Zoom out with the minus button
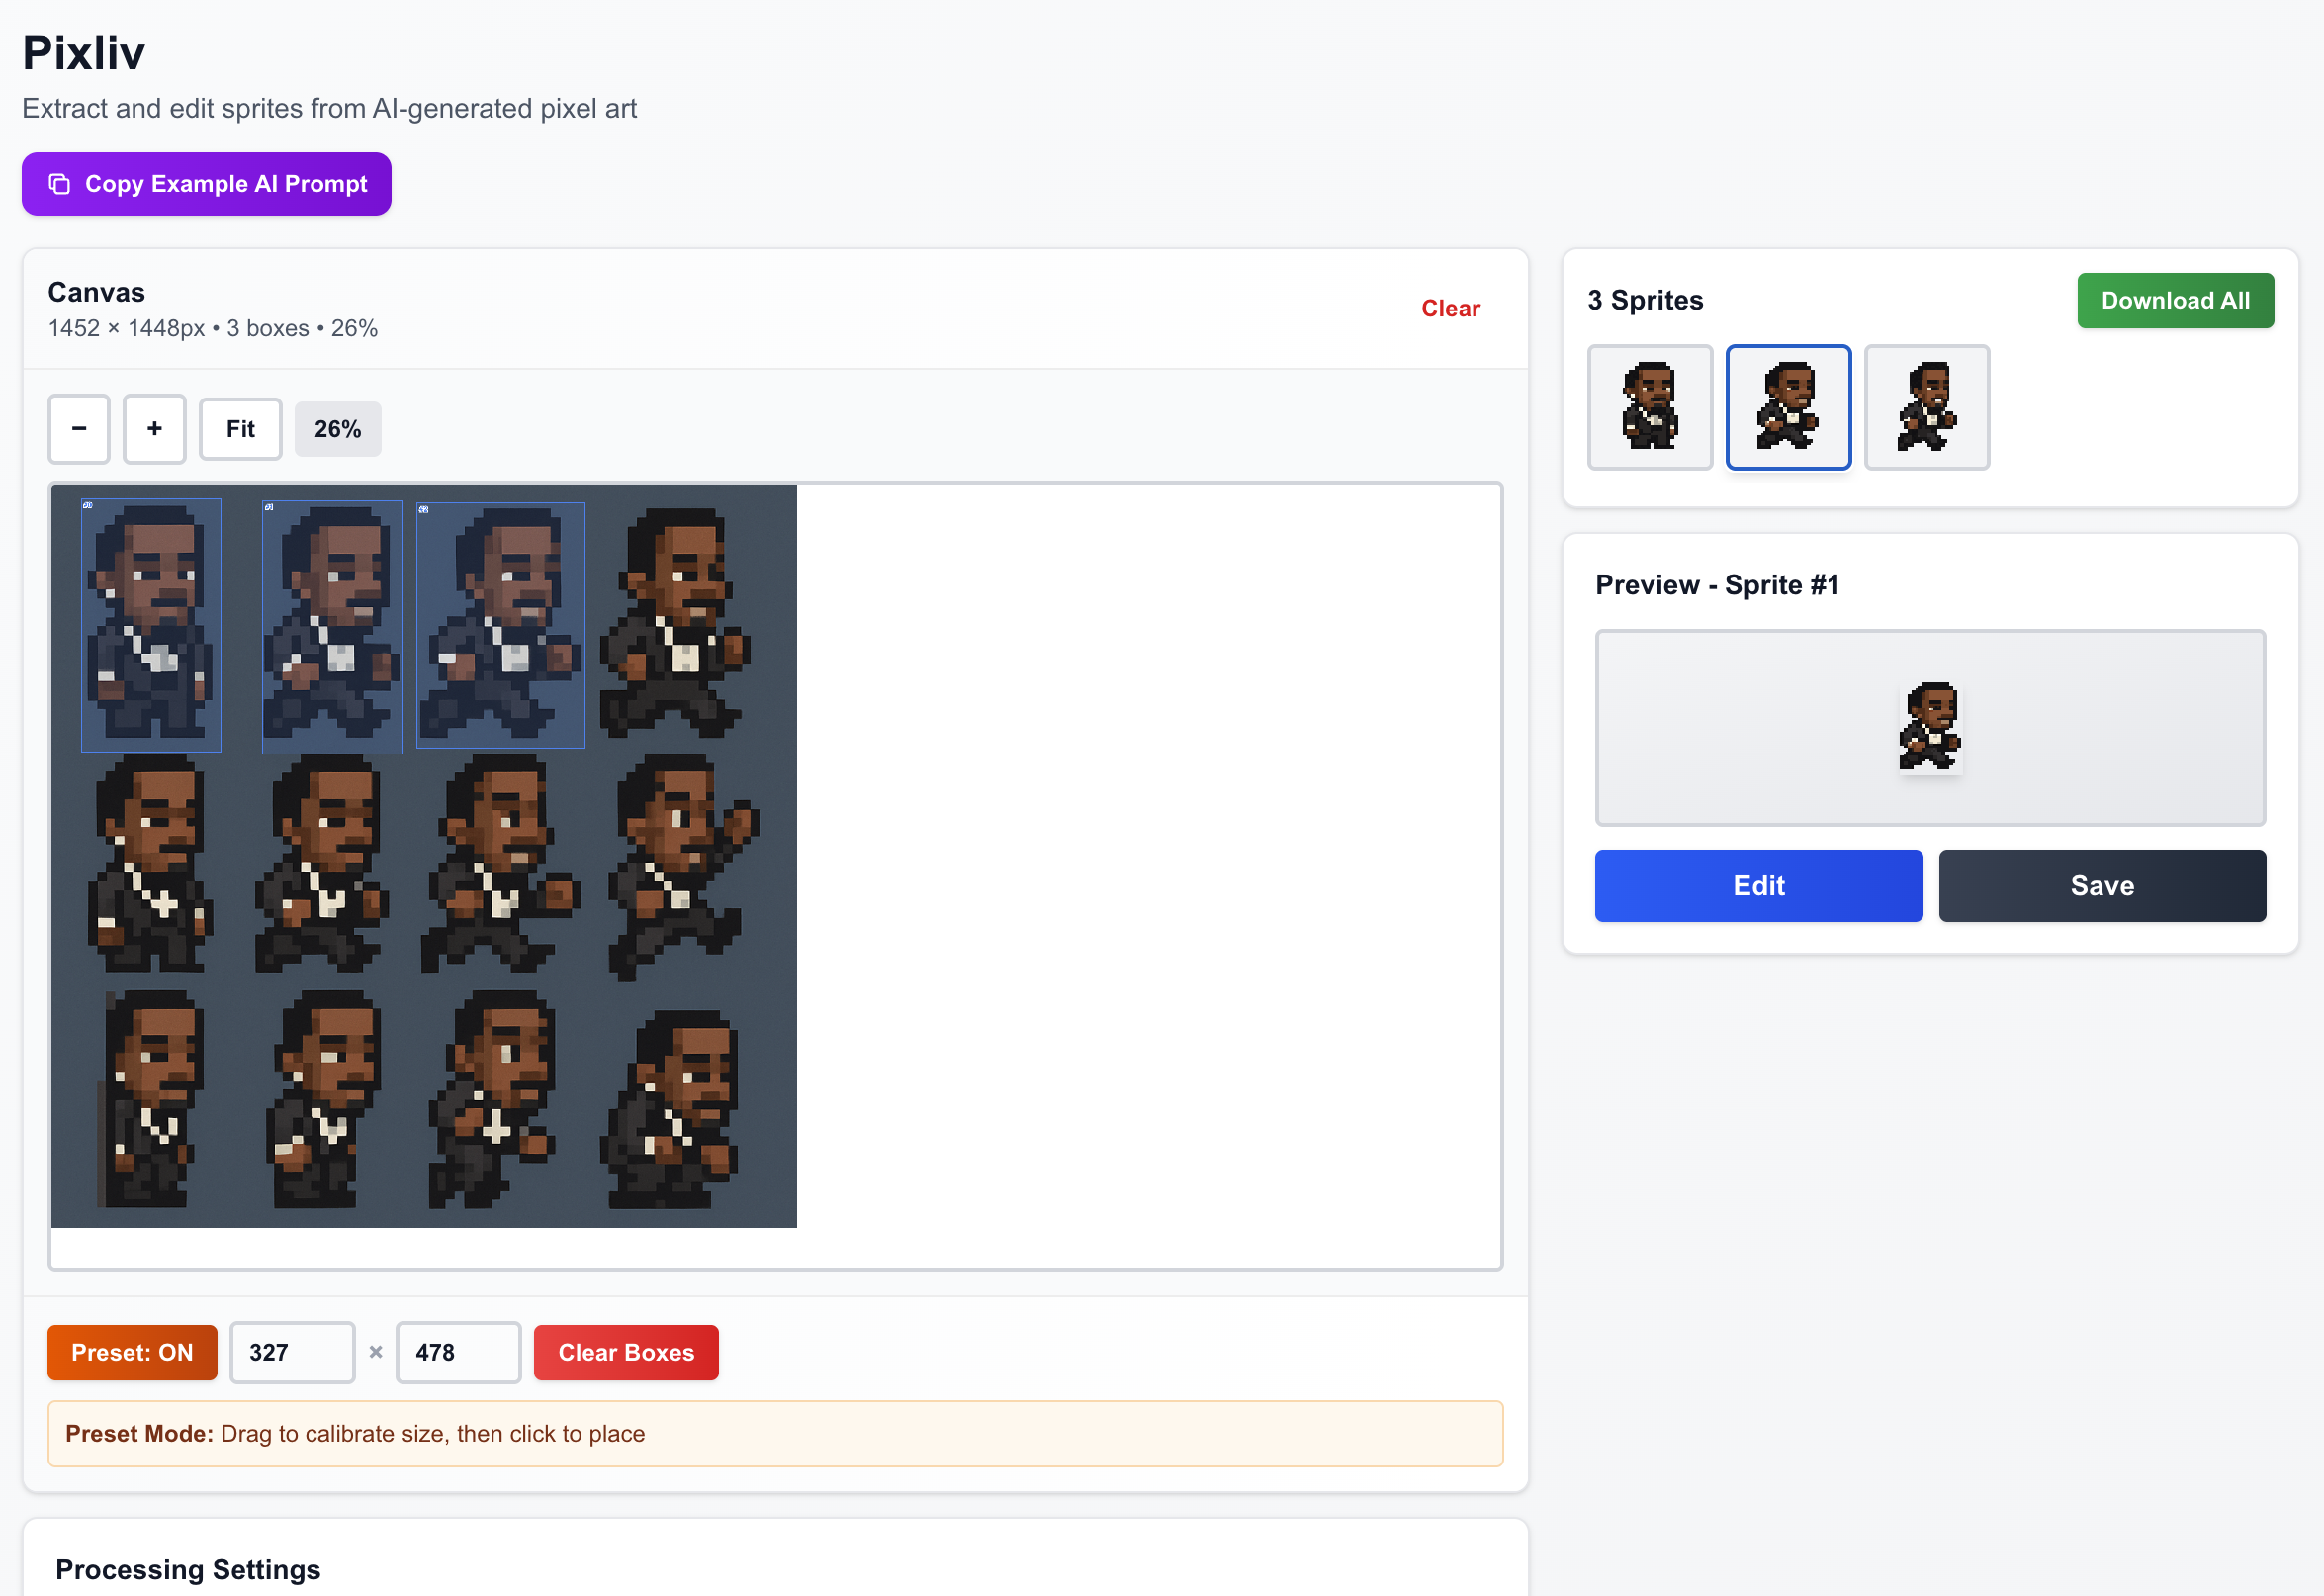2324x1596 pixels. point(79,429)
